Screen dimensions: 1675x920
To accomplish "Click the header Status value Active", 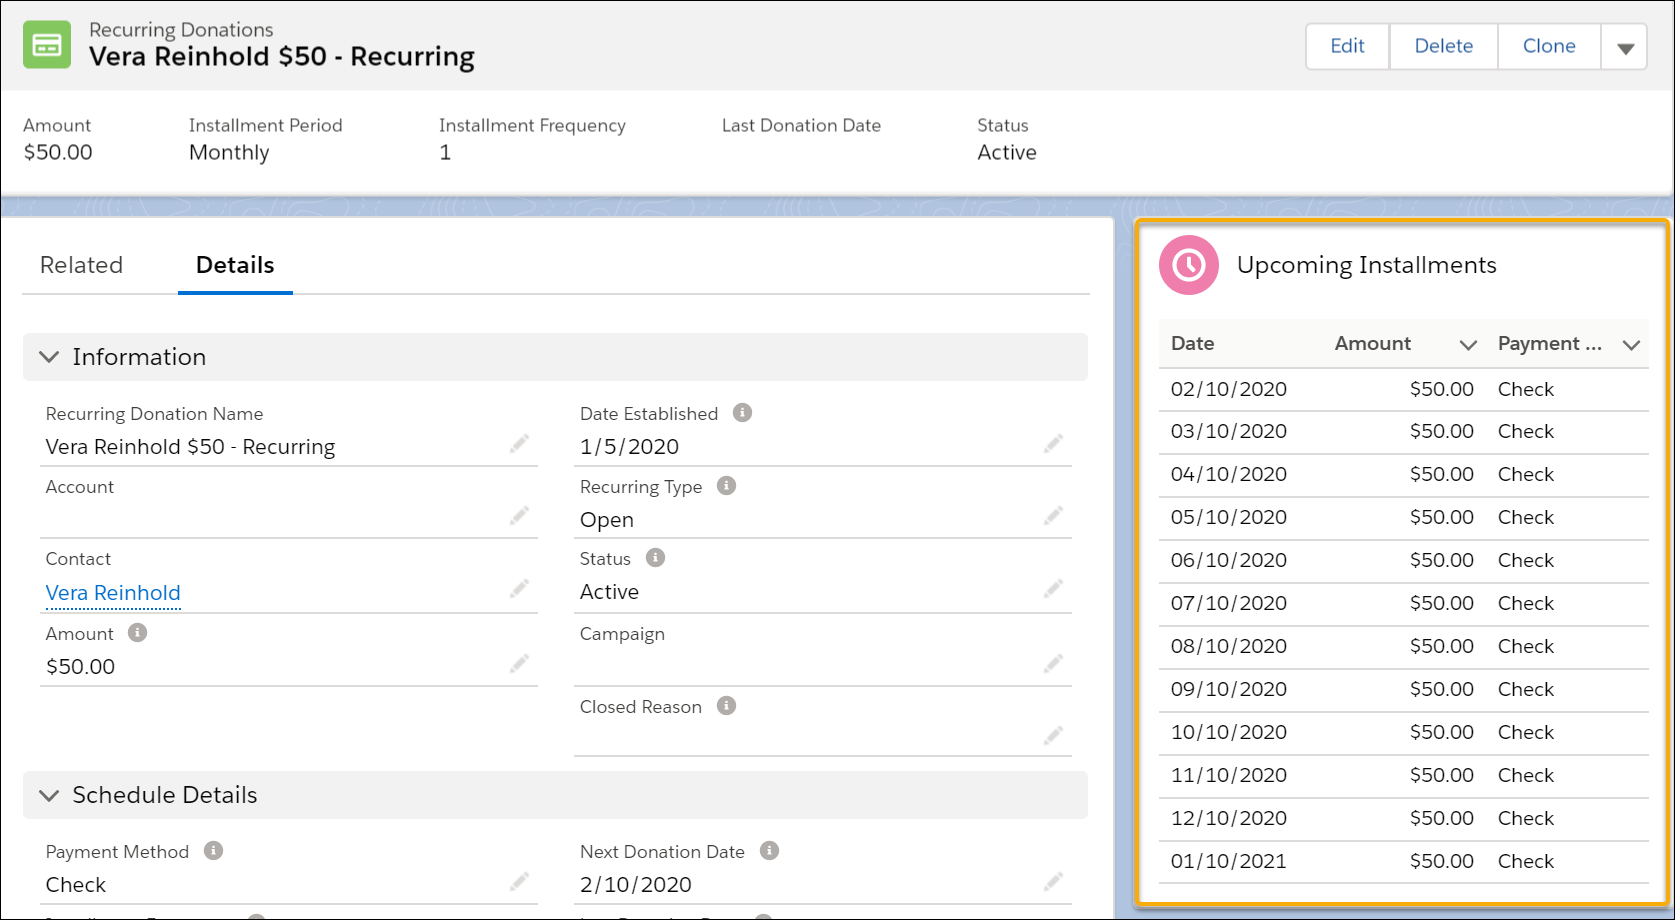I will point(1007,153).
